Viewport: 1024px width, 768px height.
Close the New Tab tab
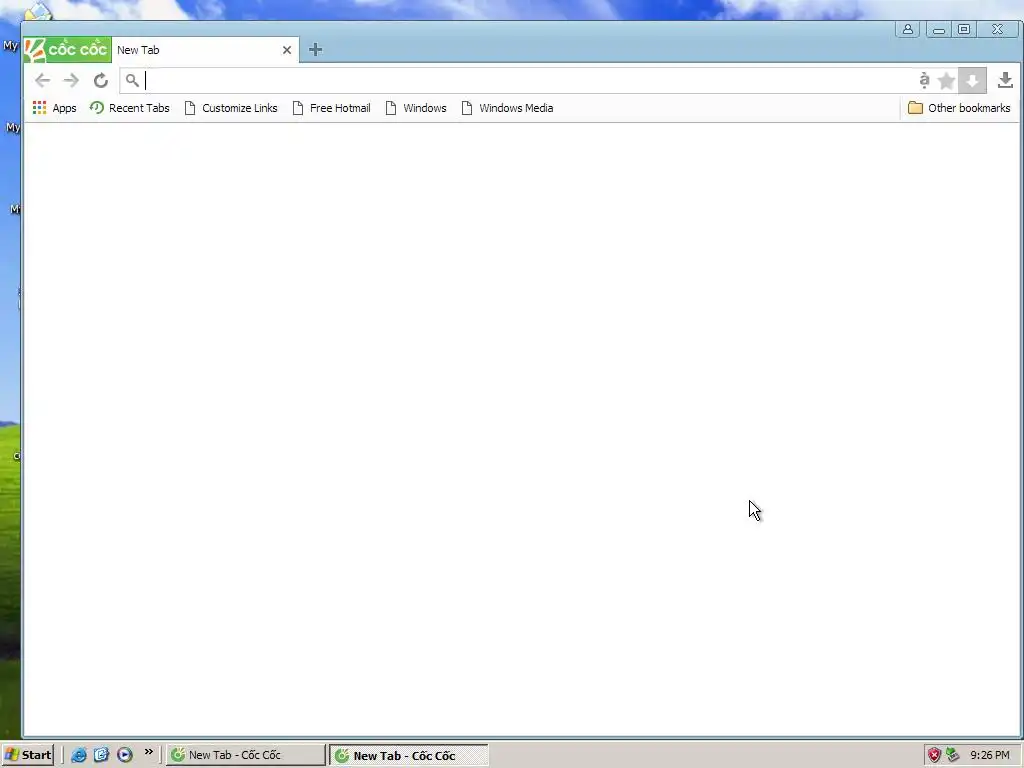tap(287, 50)
